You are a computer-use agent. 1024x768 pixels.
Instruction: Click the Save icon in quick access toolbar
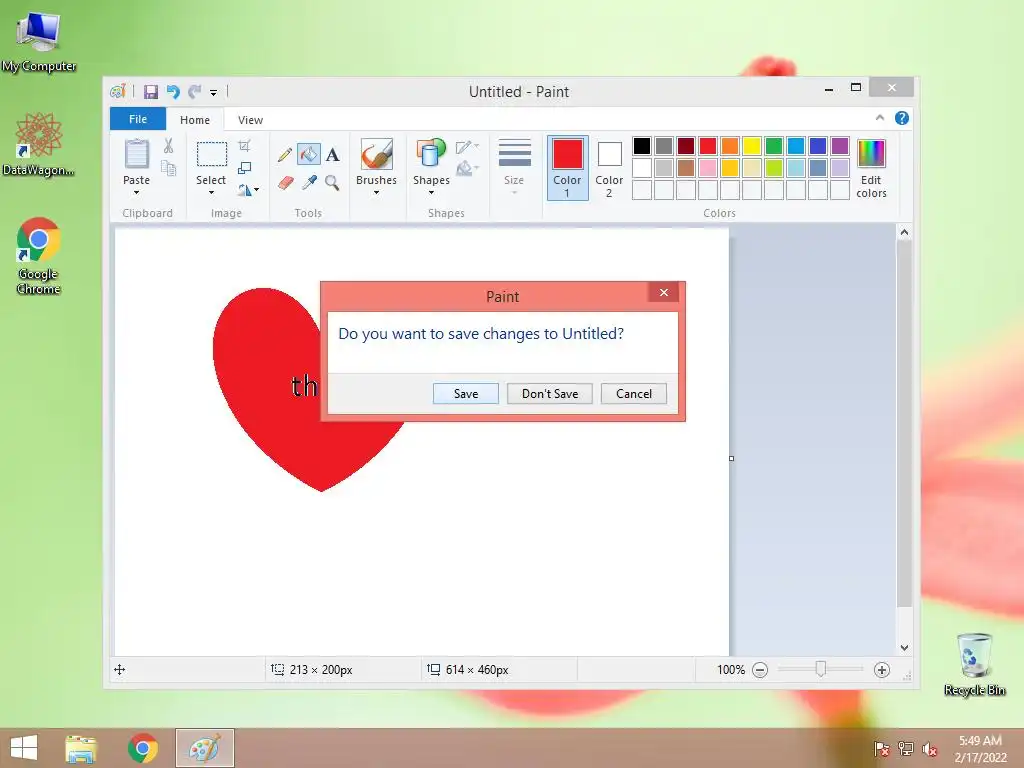151,91
